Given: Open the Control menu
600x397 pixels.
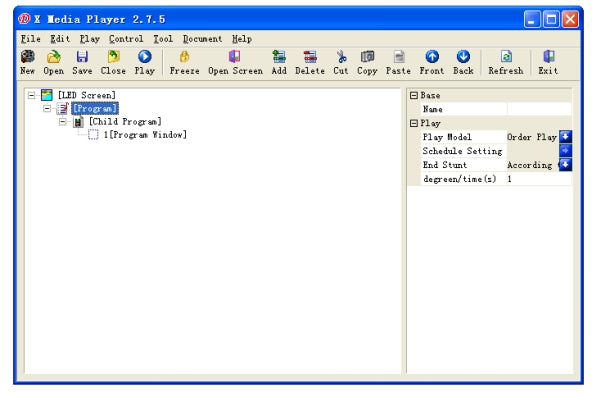Looking at the screenshot, I should pos(126,39).
